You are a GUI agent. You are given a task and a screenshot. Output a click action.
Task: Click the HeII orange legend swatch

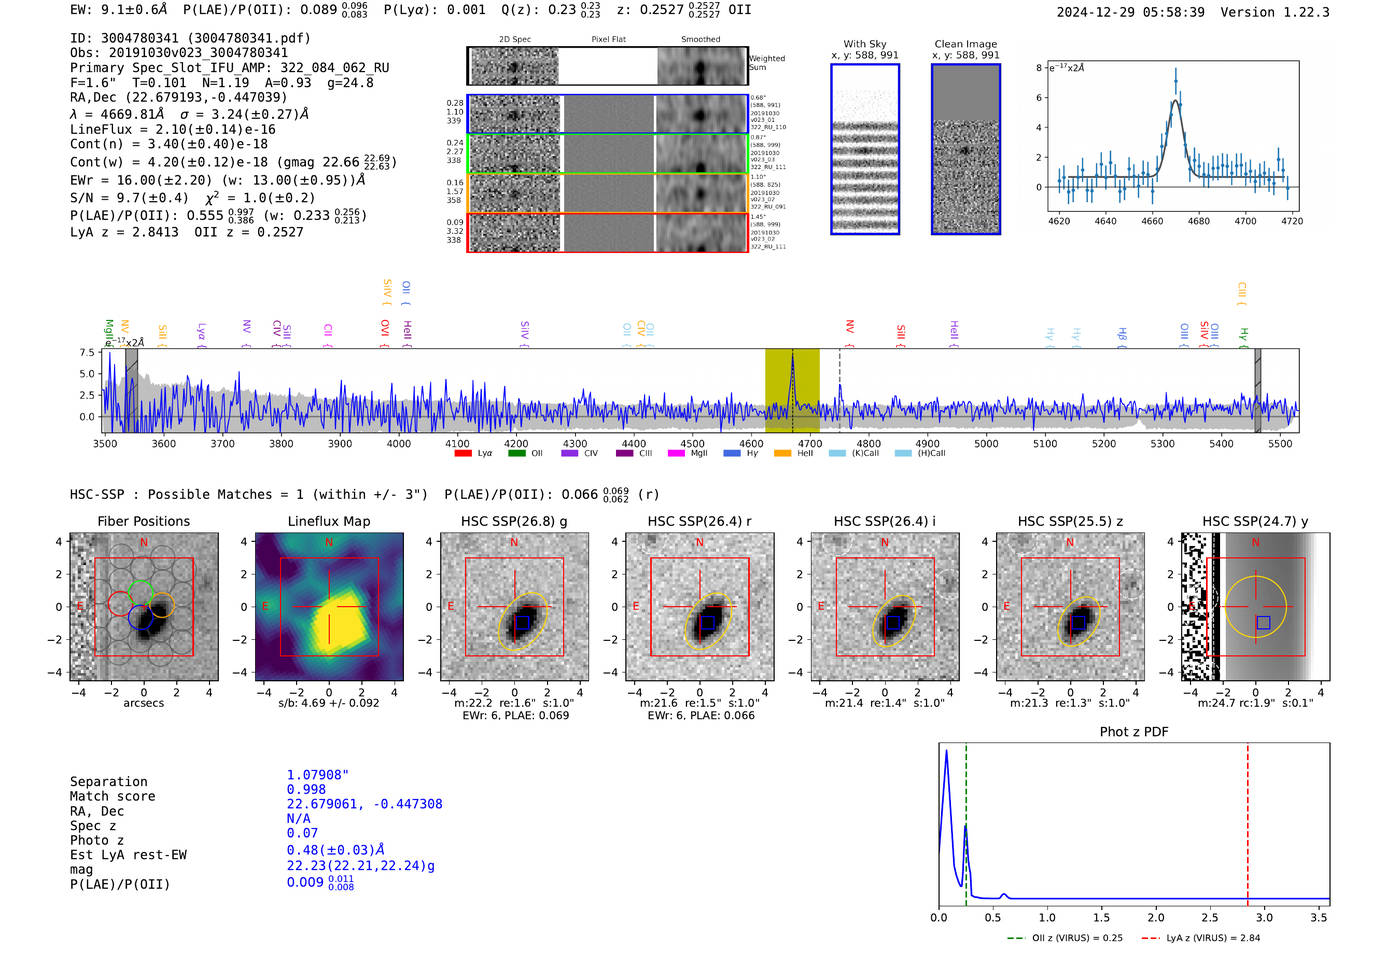[782, 453]
